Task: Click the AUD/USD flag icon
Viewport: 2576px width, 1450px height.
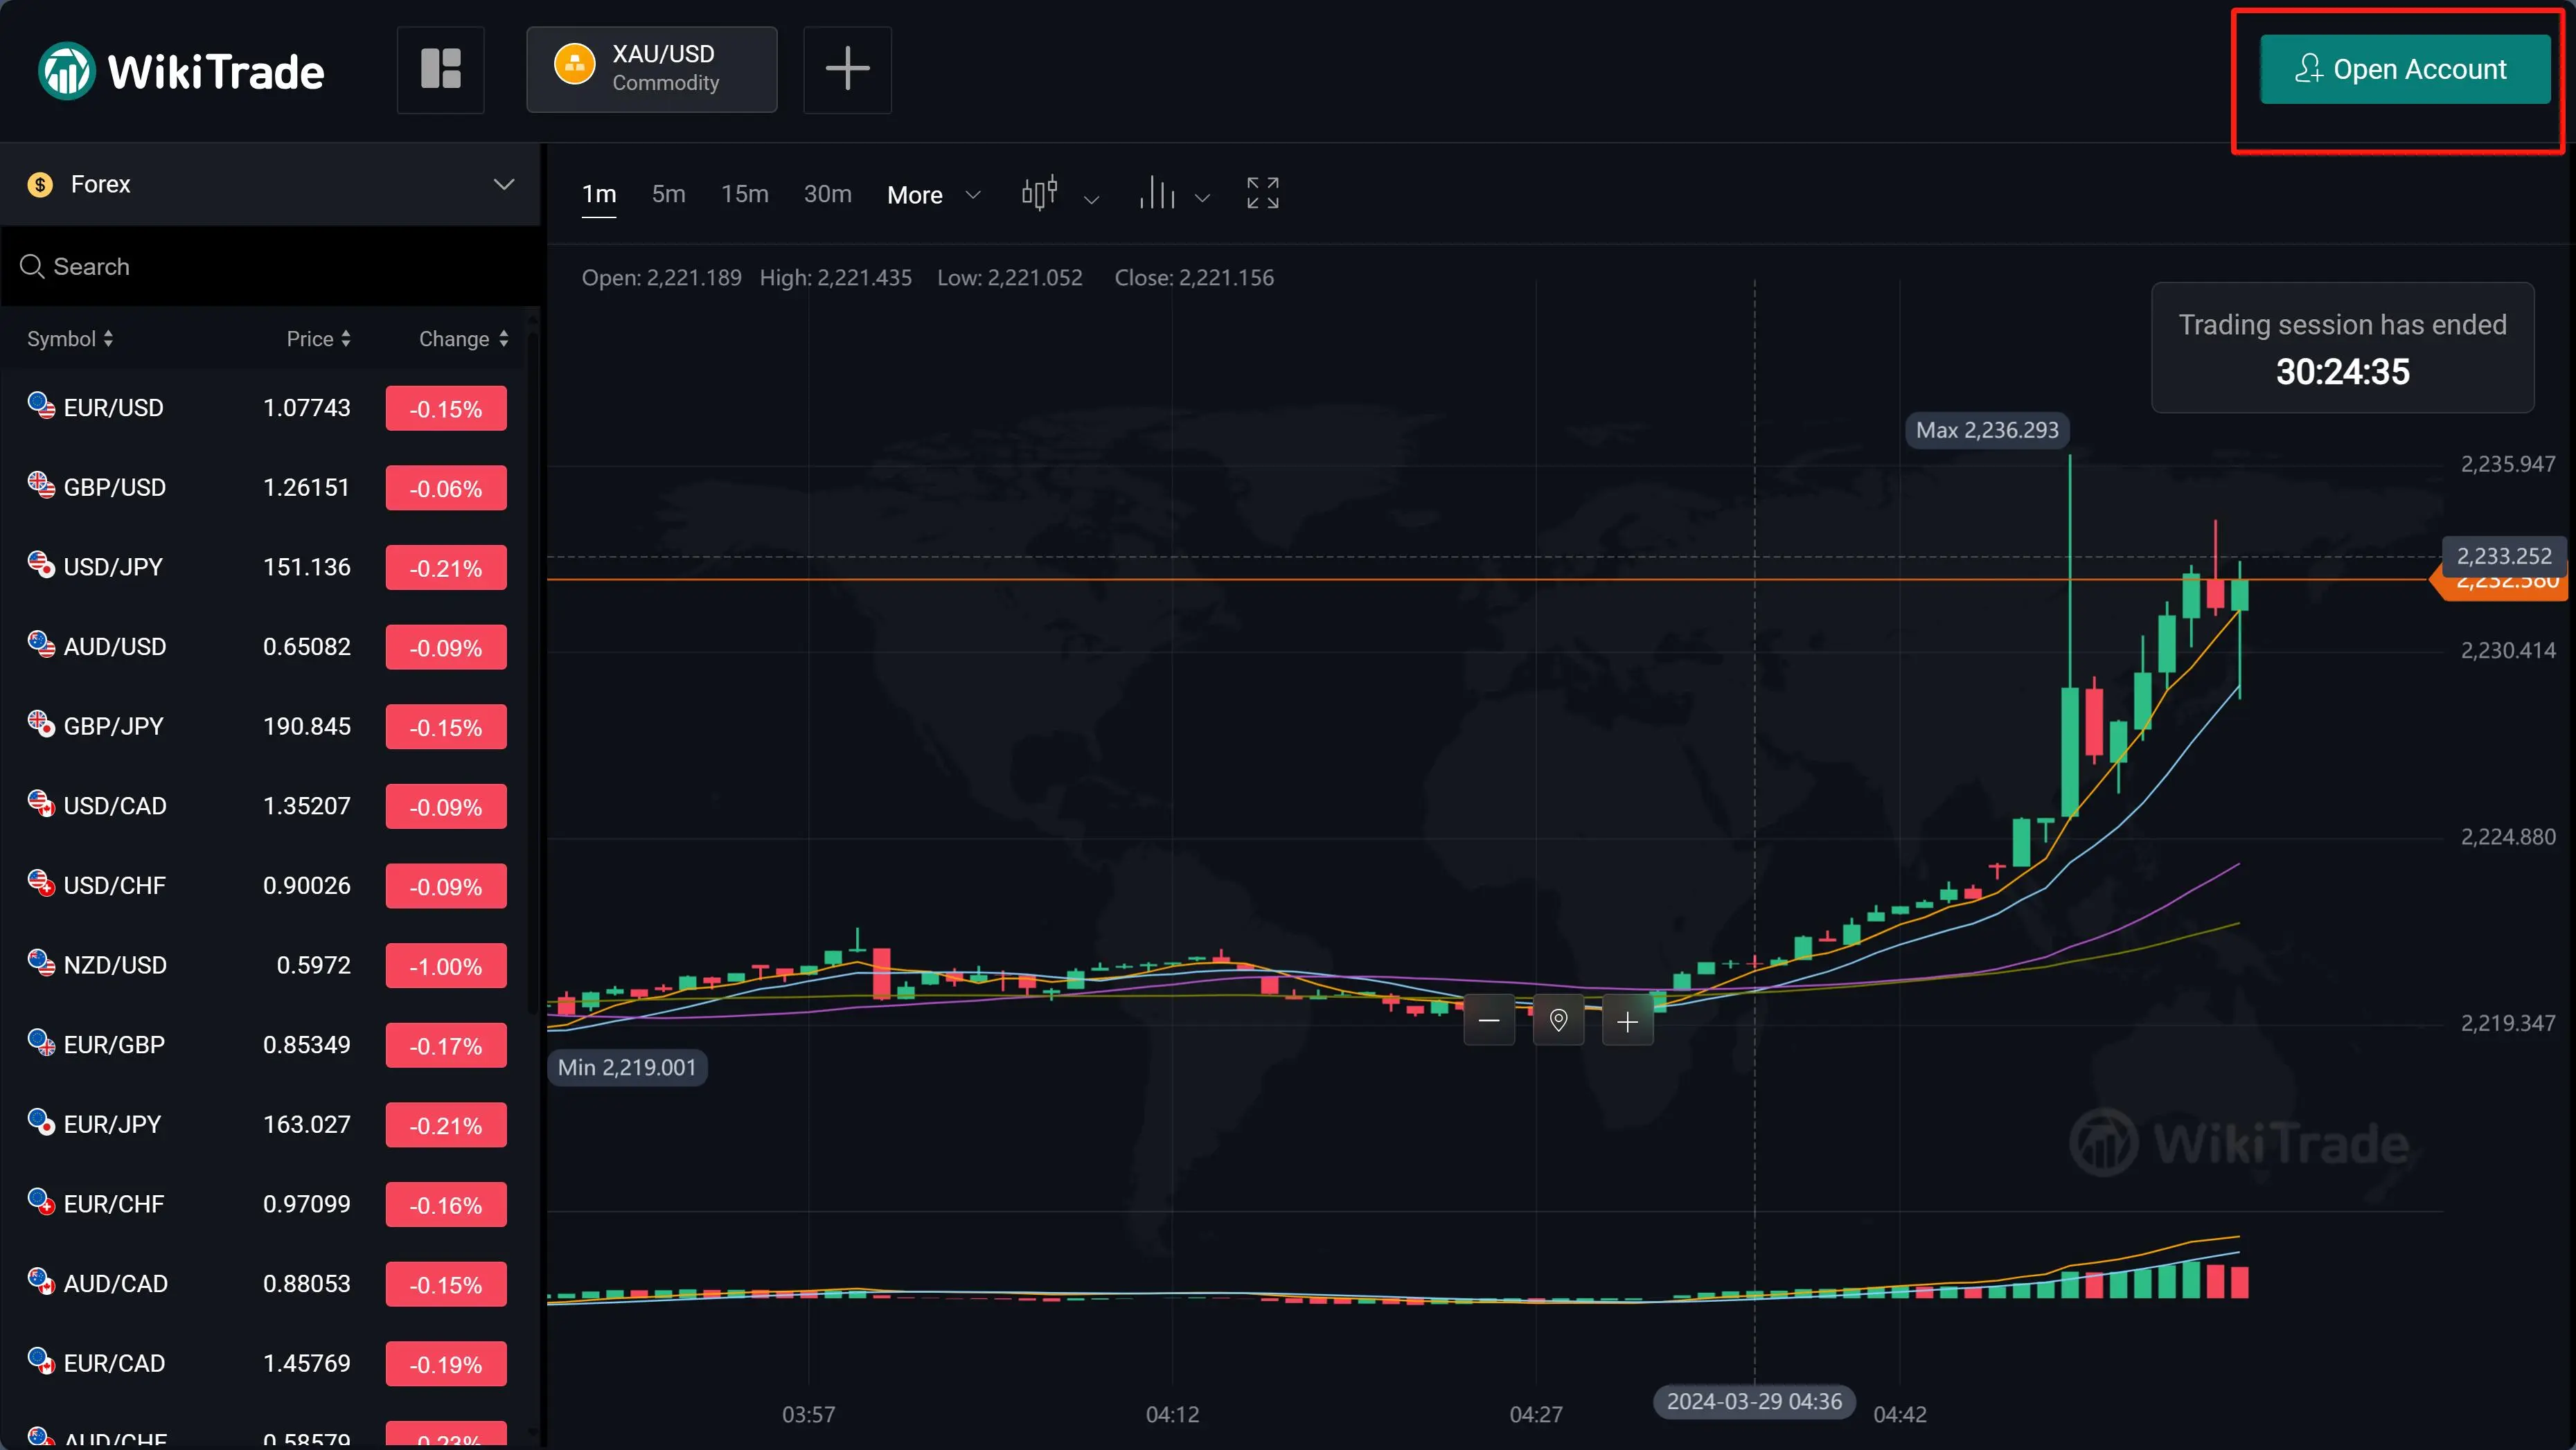Action: pos(41,644)
